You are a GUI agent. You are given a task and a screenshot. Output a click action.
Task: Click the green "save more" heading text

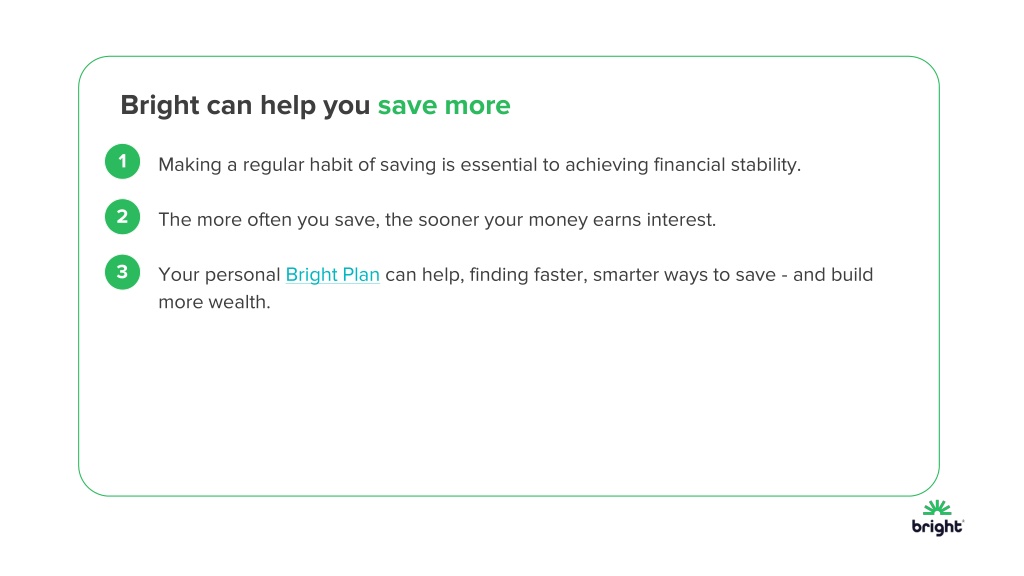pyautogui.click(x=444, y=105)
